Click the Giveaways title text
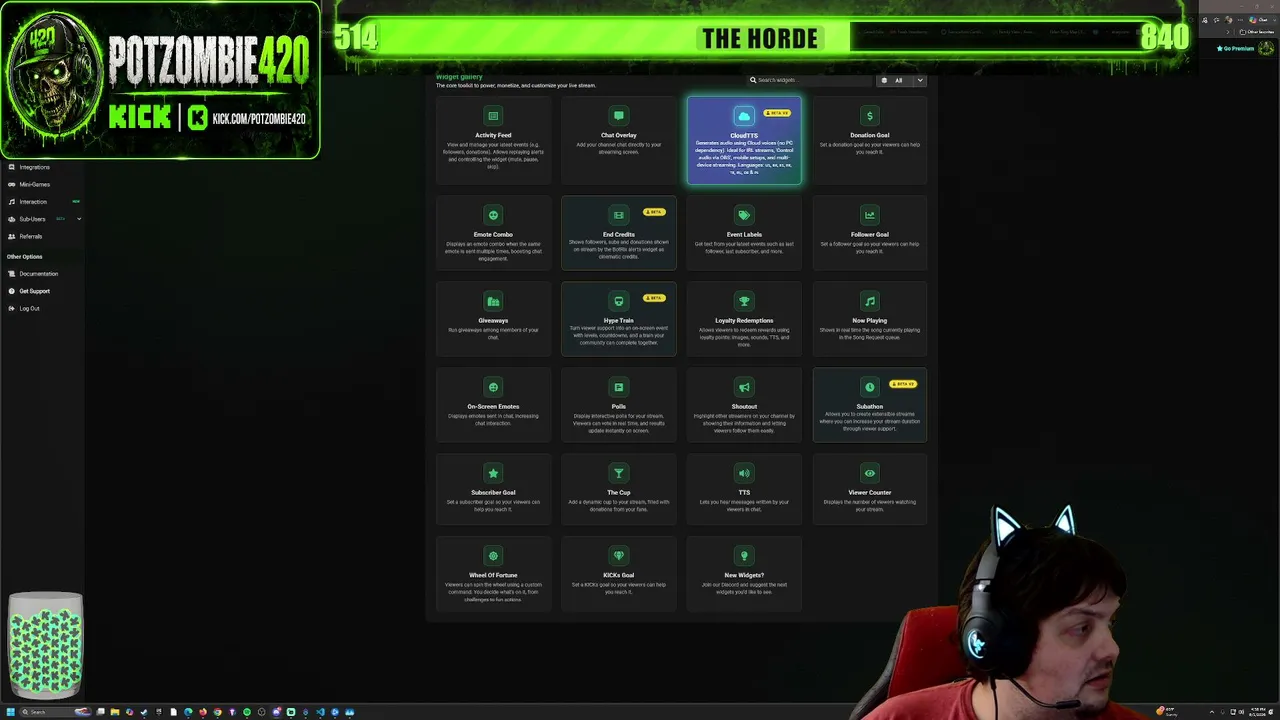The image size is (1280, 720). pos(493,320)
